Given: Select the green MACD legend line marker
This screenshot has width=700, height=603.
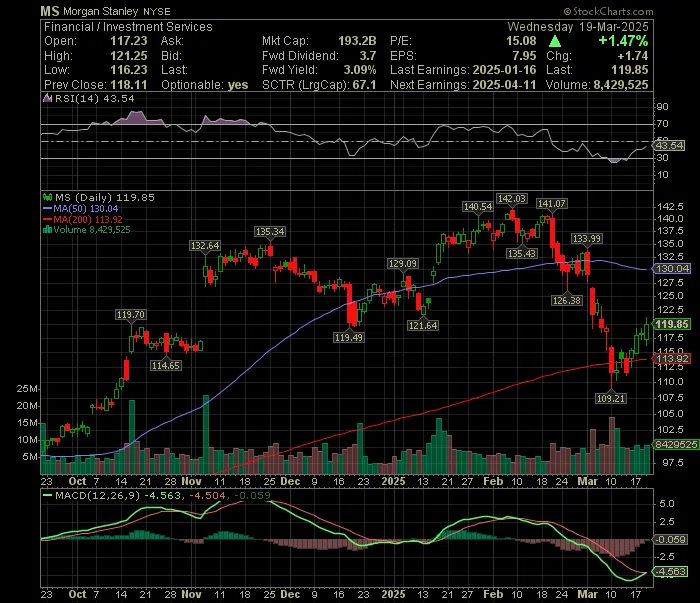Looking at the screenshot, I should 47,495.
